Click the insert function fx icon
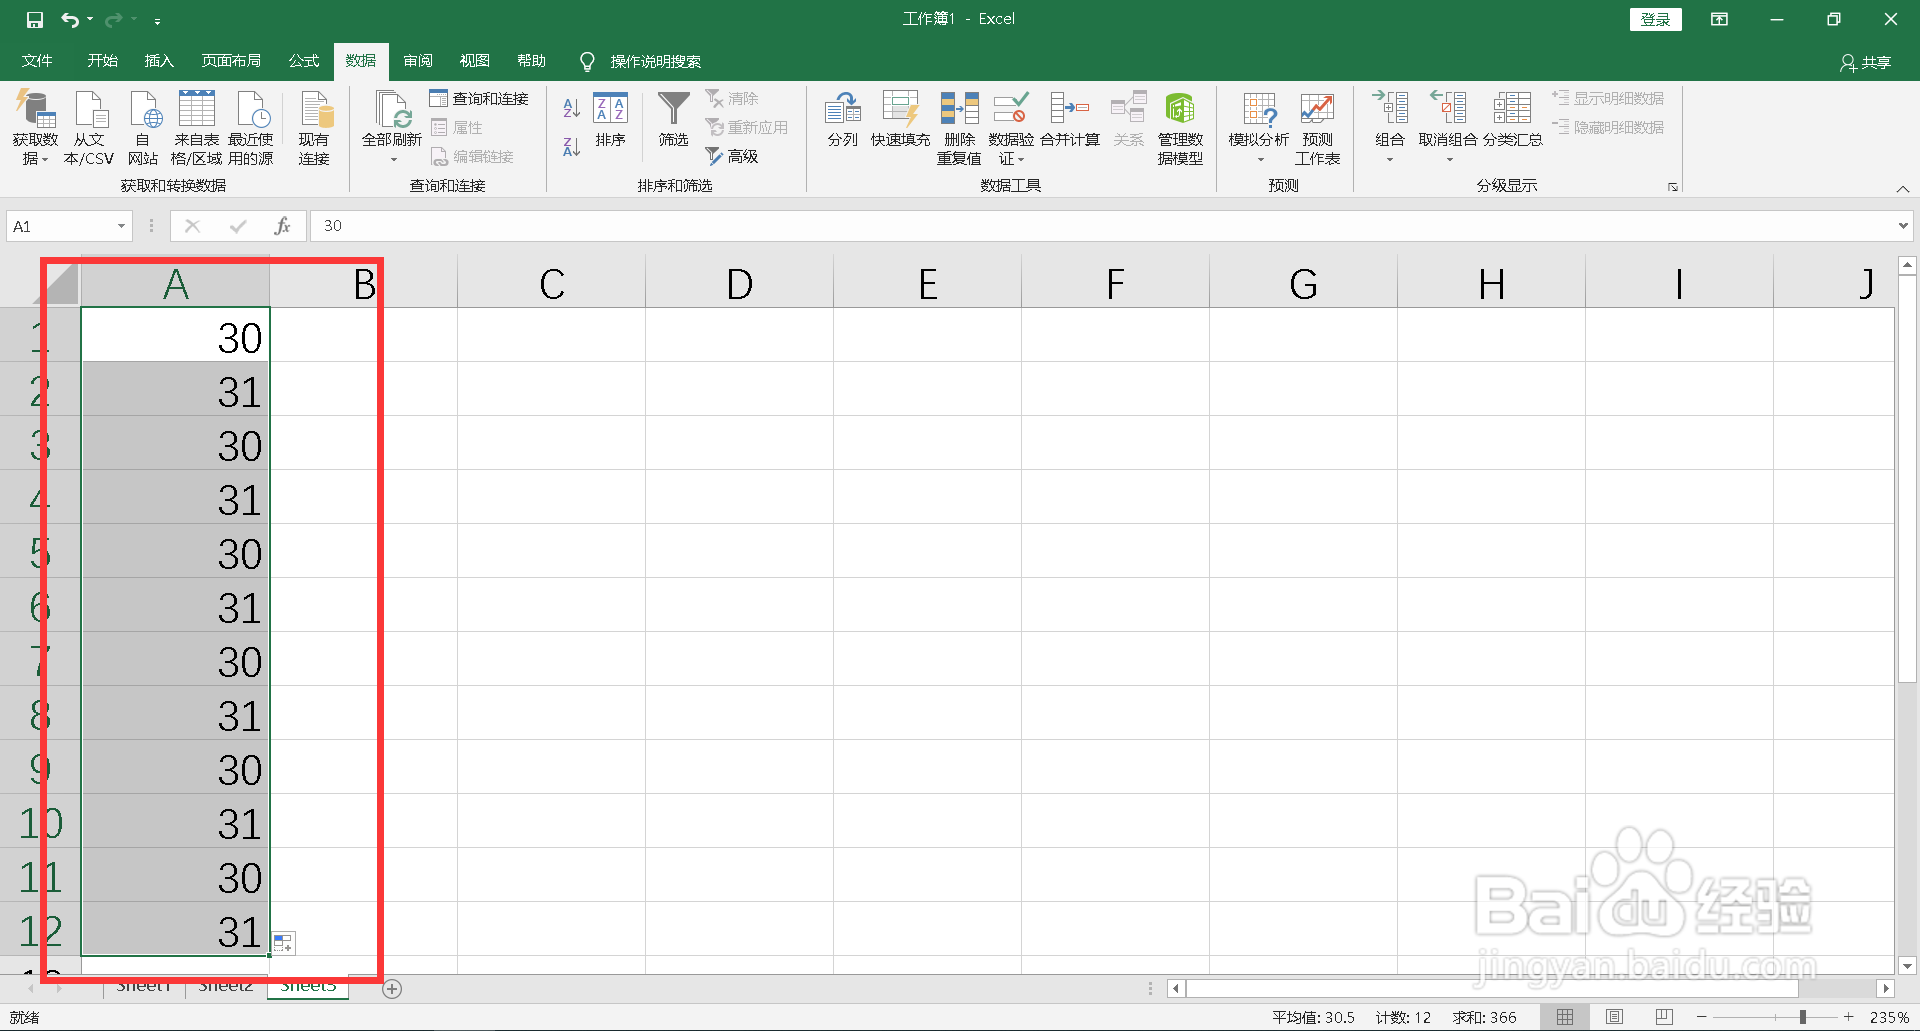Viewport: 1920px width, 1031px height. 283,226
